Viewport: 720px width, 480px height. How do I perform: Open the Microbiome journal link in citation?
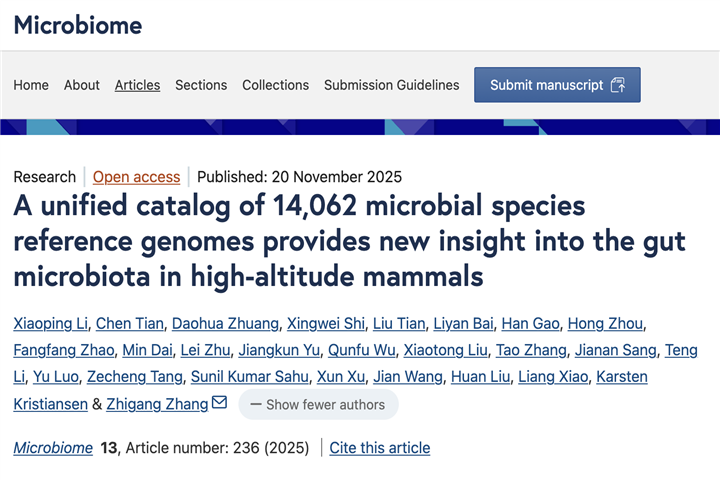(52, 447)
